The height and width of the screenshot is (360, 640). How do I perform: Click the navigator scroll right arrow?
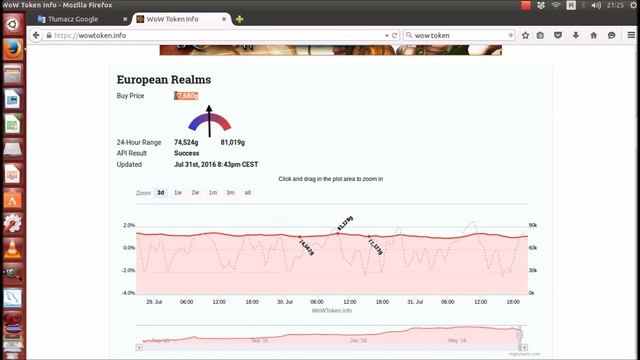[524, 348]
